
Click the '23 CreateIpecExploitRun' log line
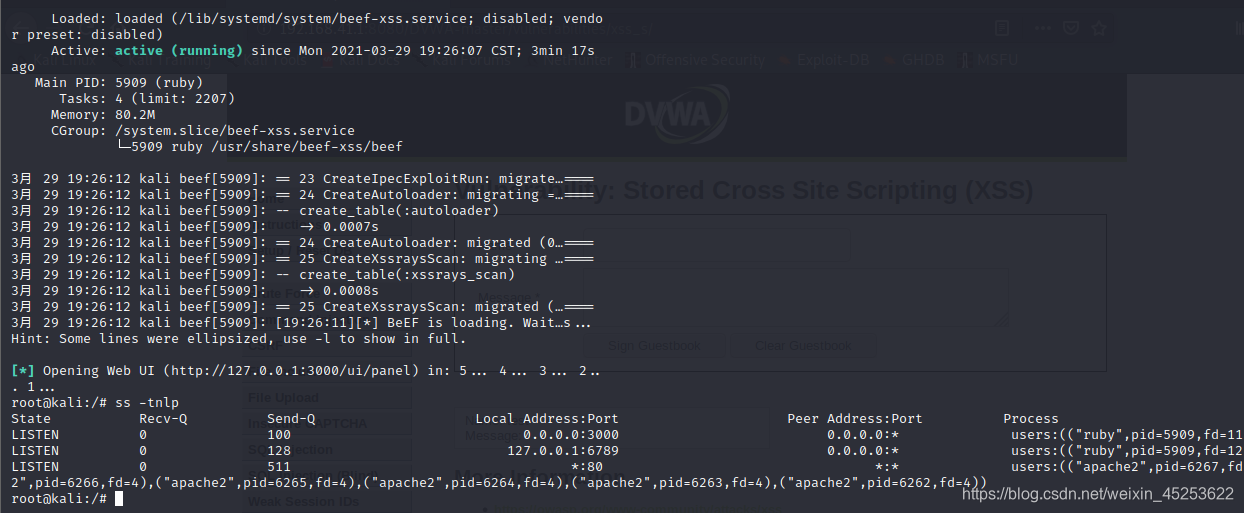(302, 178)
